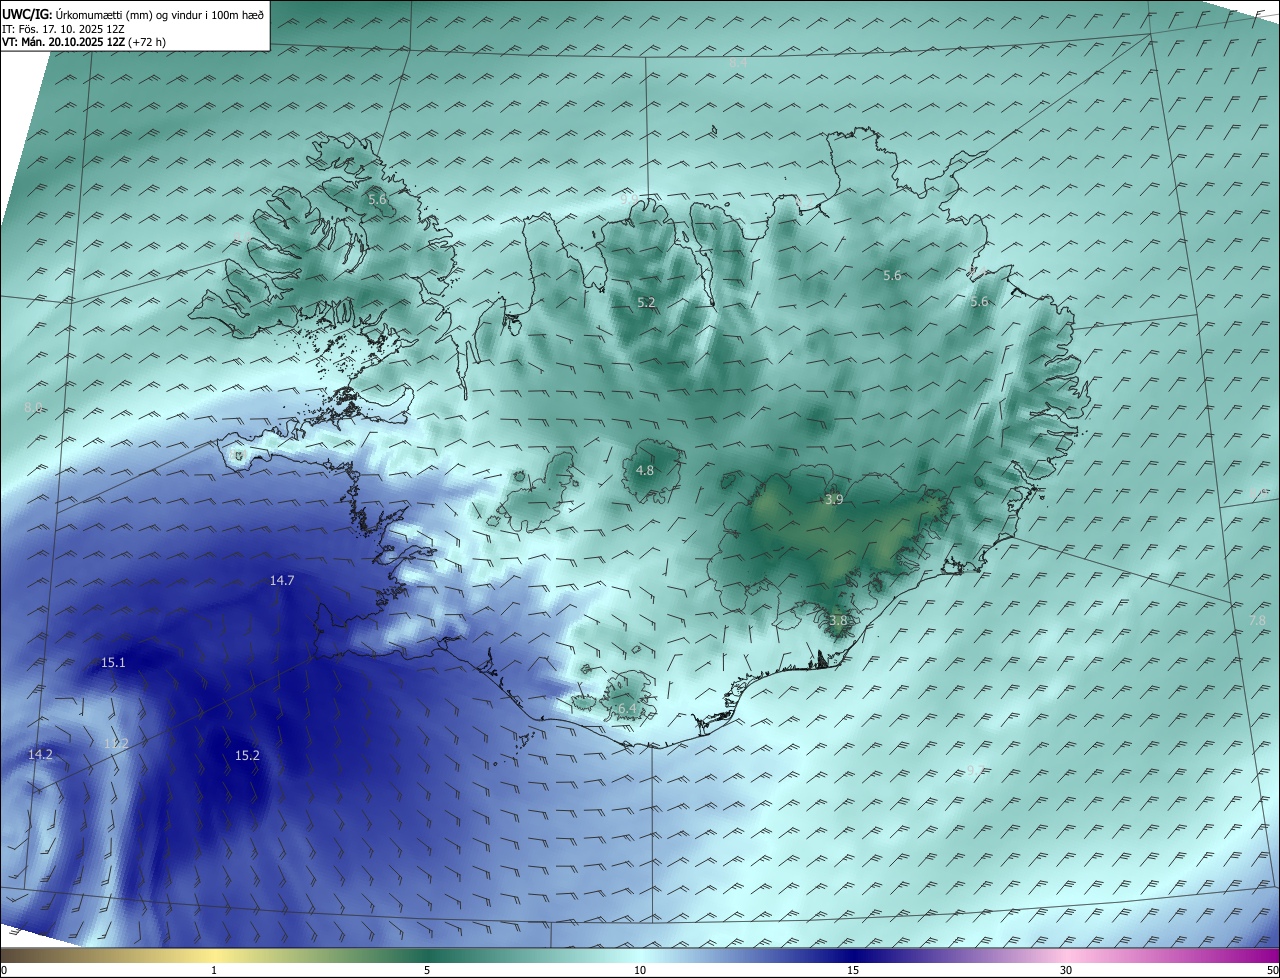Click the 3.9 value on the glacier
This screenshot has height=978, width=1280.
(834, 499)
